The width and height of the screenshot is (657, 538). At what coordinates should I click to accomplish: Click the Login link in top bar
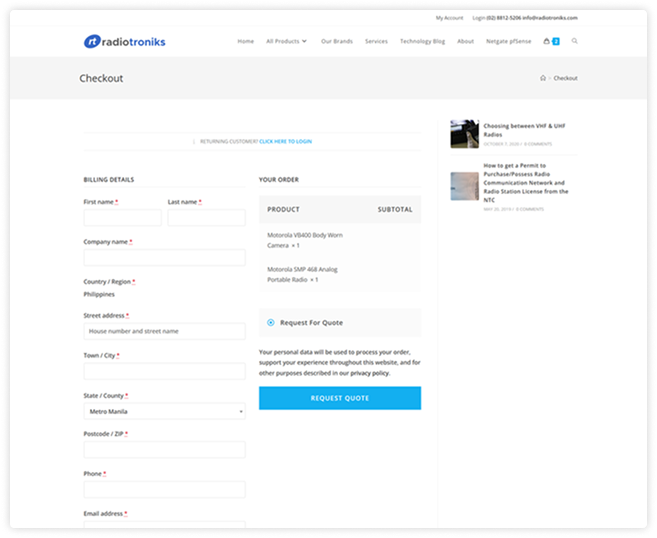(x=479, y=18)
